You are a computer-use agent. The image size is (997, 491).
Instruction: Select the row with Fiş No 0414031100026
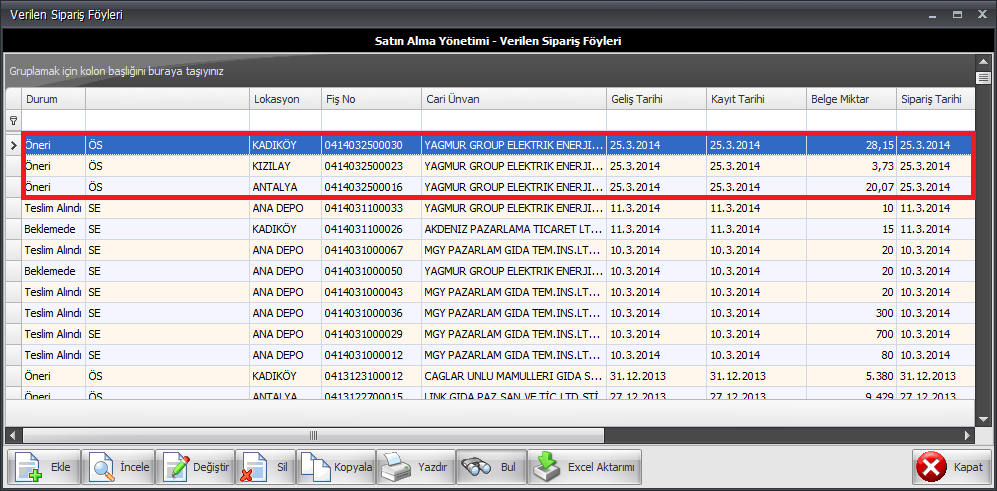(x=370, y=229)
